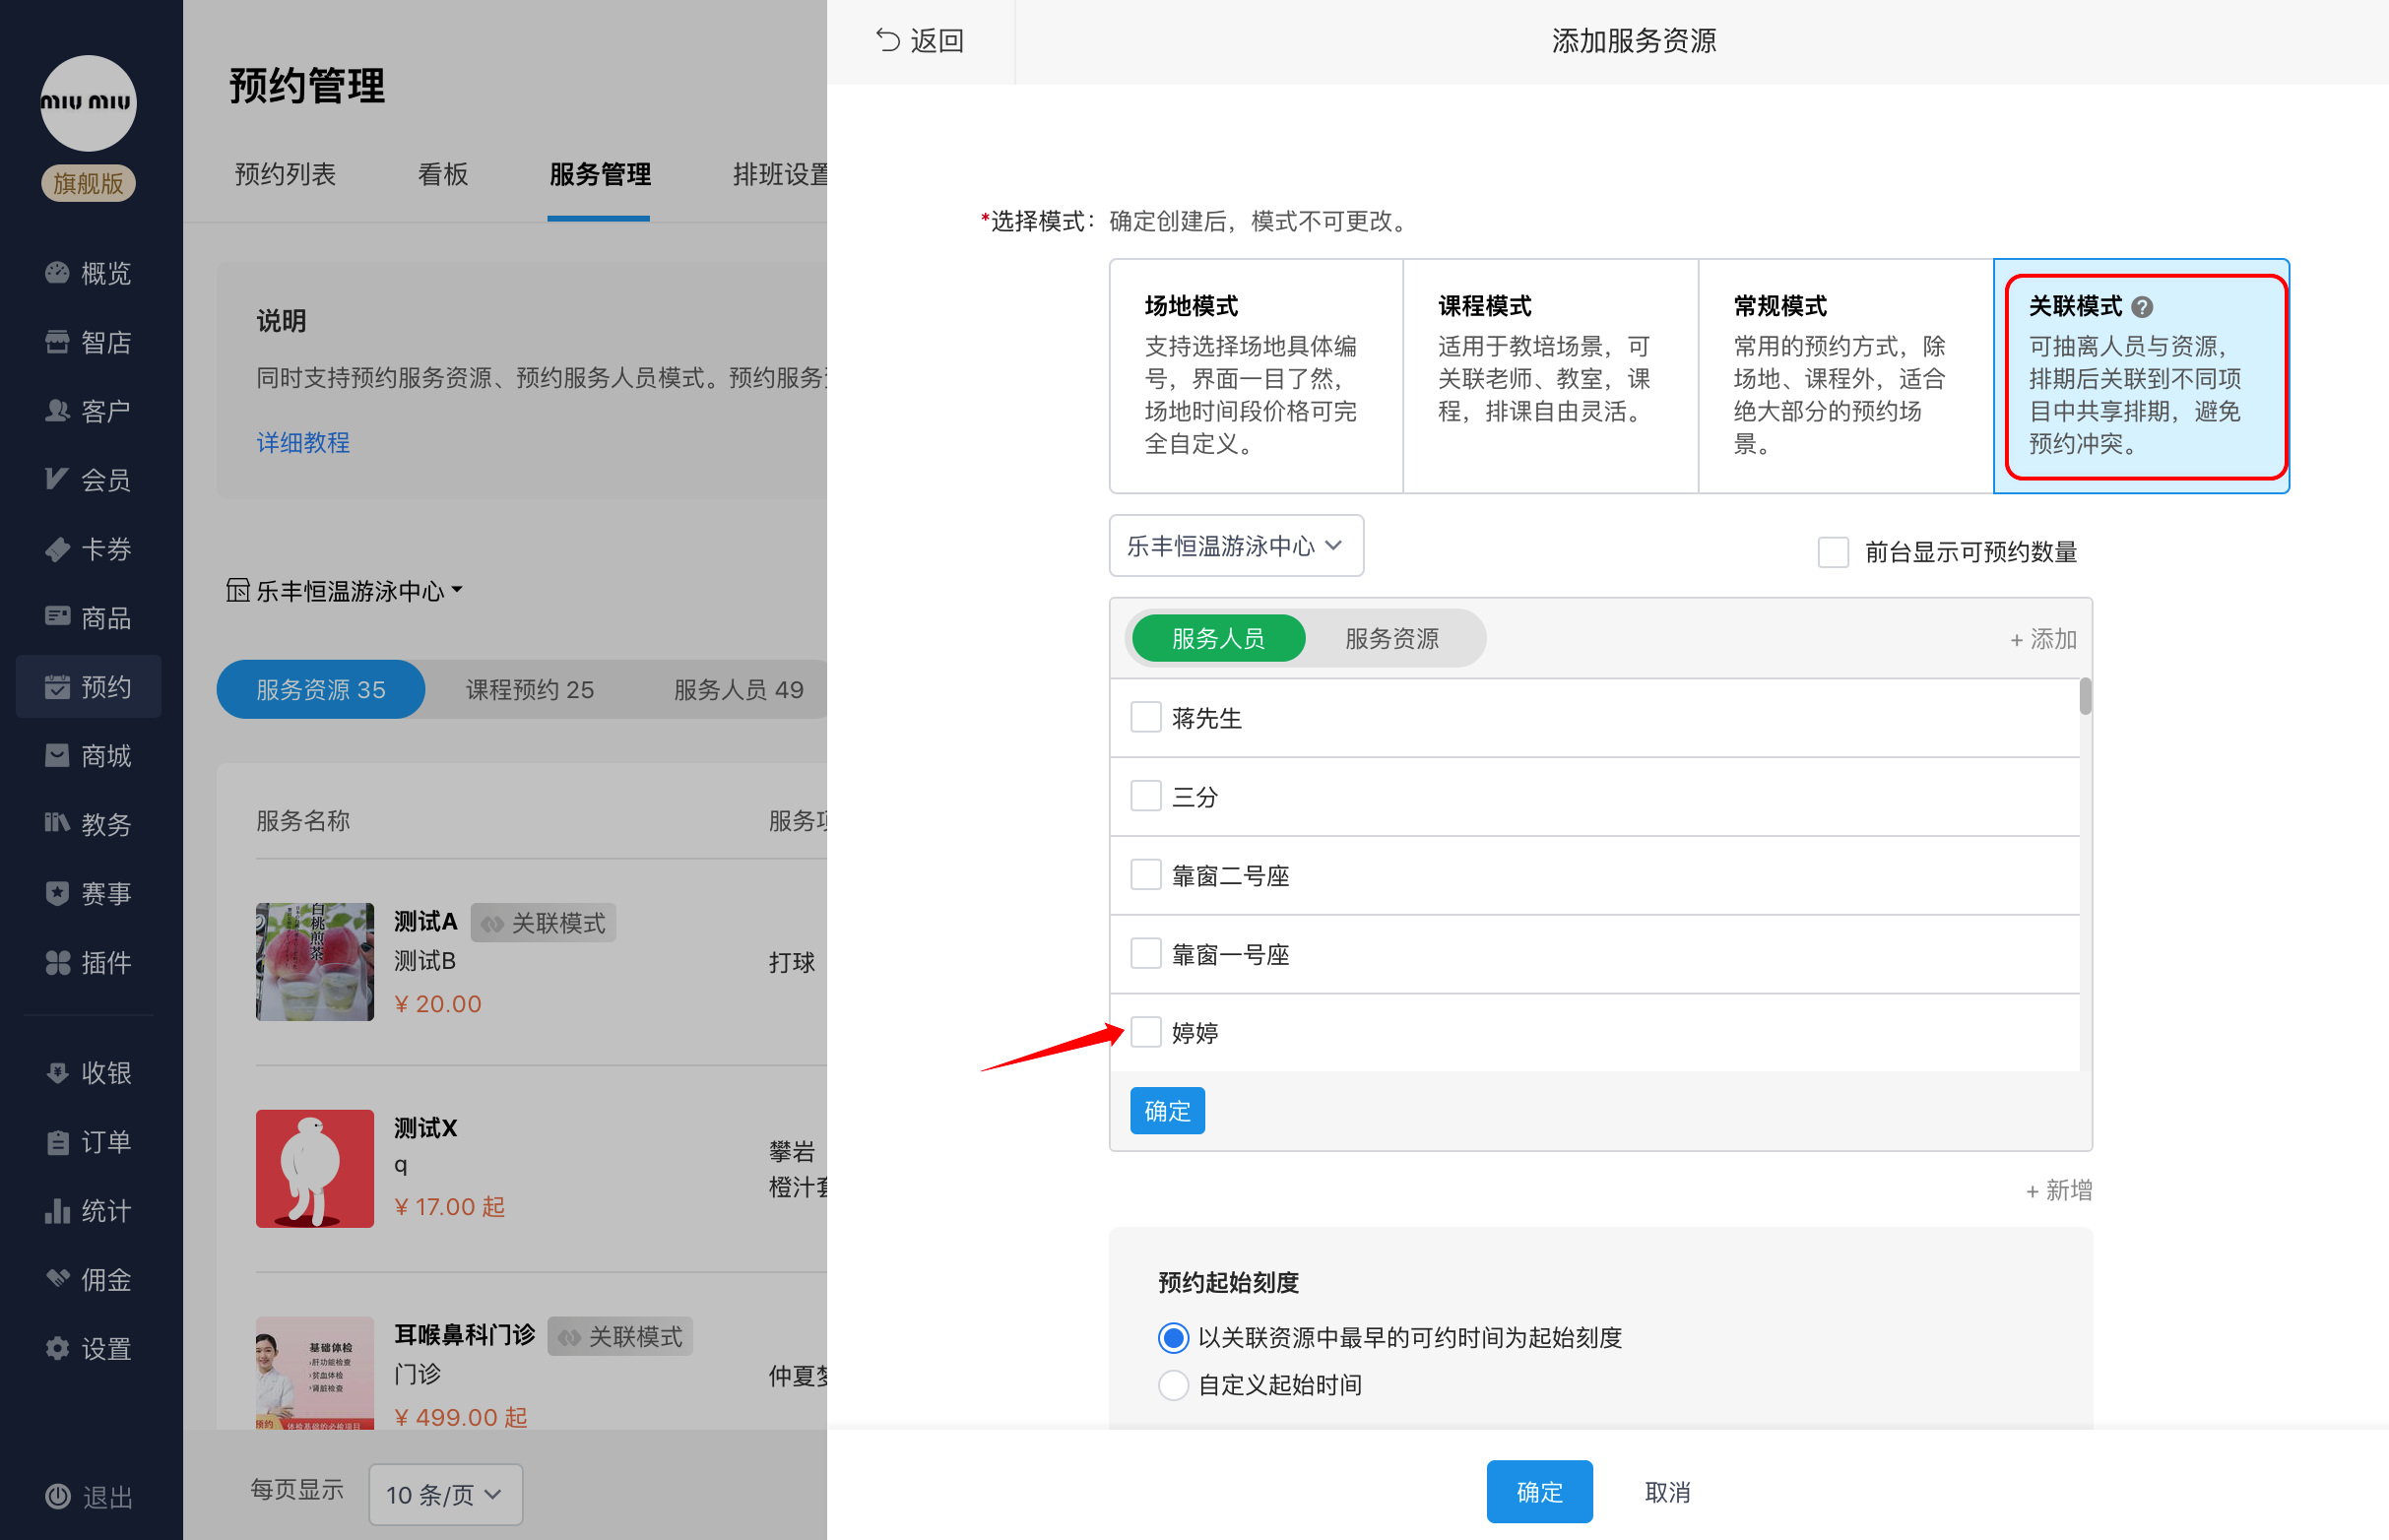2389x1540 pixels.
Task: Open the 插件 plugins icon in sidebar
Action: 57,962
